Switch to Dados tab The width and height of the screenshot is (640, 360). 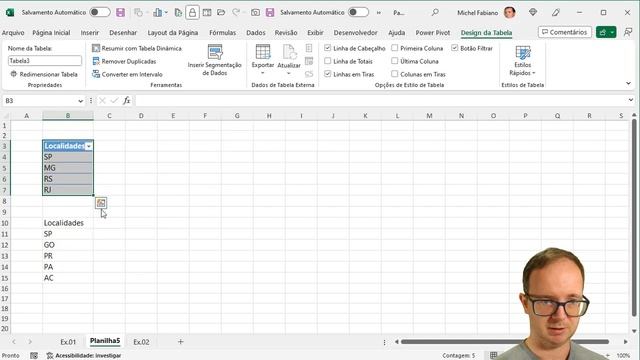click(256, 33)
